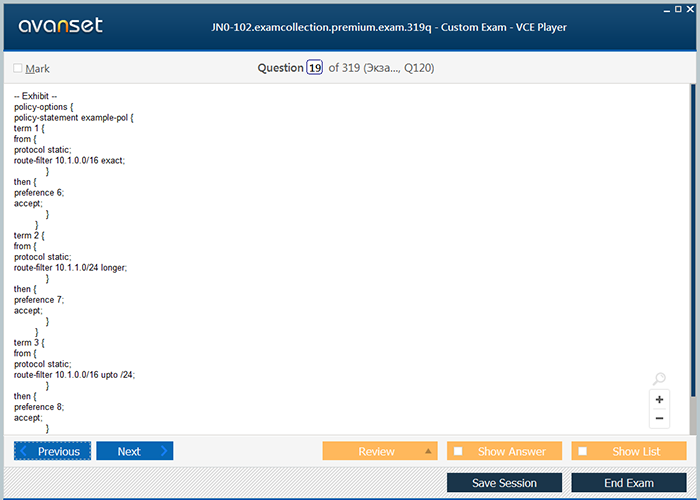700x500 pixels.
Task: Click the Save Session button
Action: click(504, 483)
